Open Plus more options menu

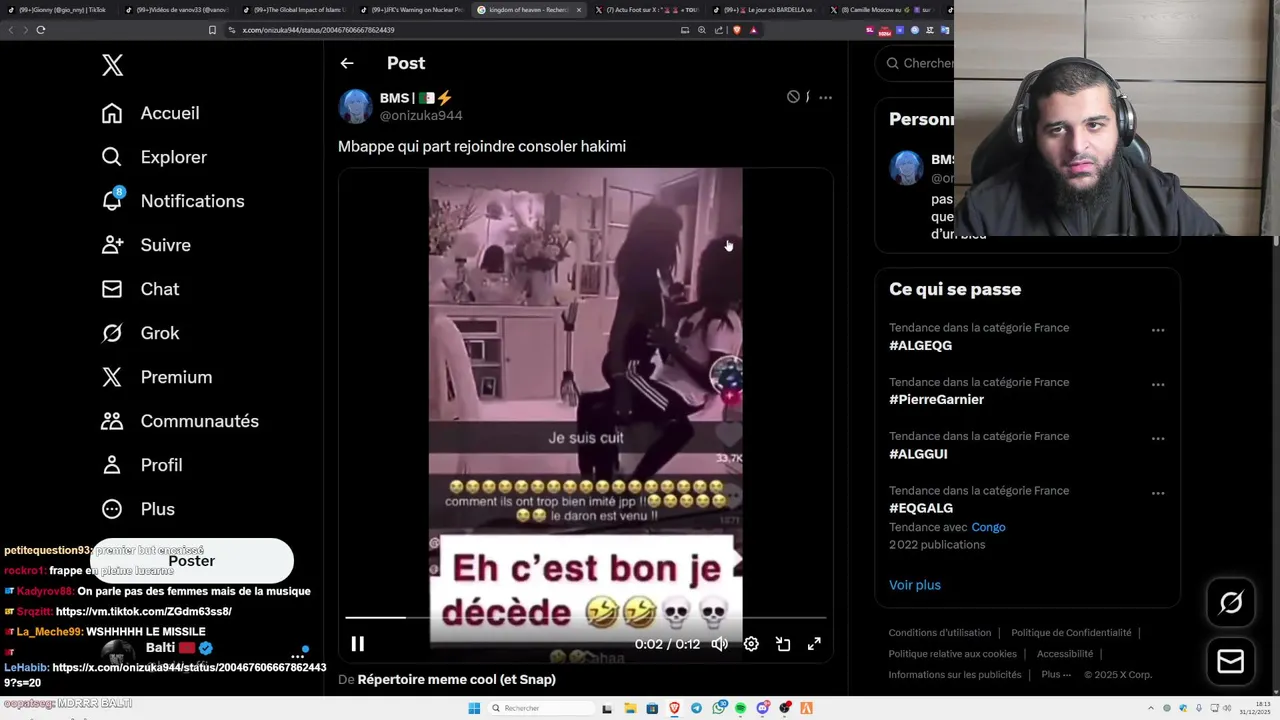click(138, 509)
